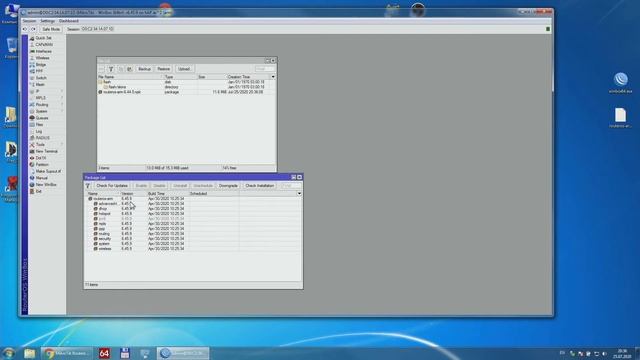Select the wireless package row
The width and height of the screenshot is (640, 360).
click(x=193, y=249)
